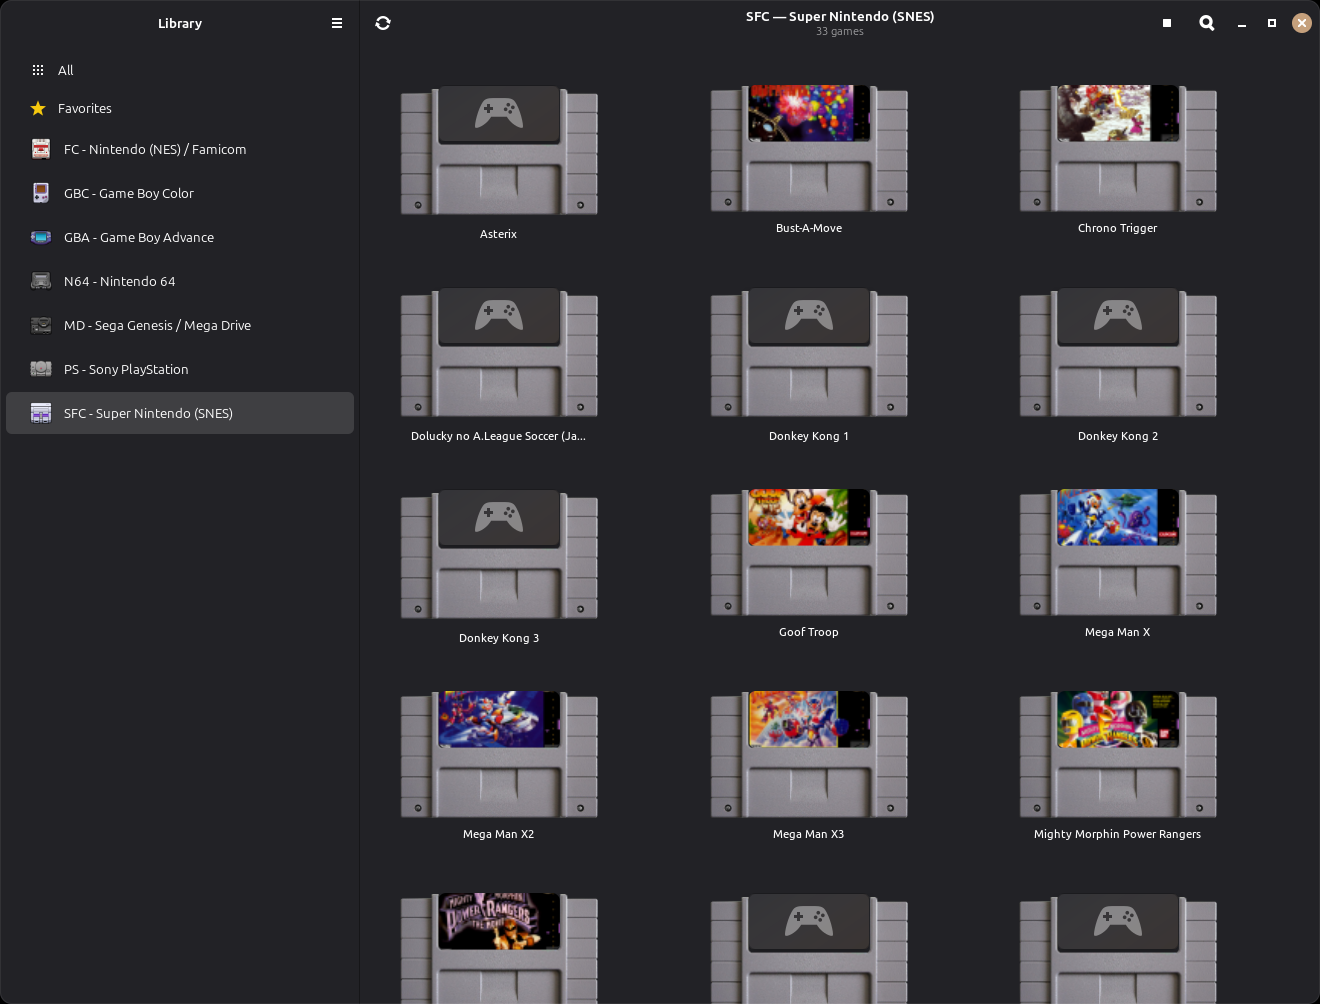1320x1004 pixels.
Task: Open the Donkey Kong 3 cartridge
Action: [x=499, y=554]
